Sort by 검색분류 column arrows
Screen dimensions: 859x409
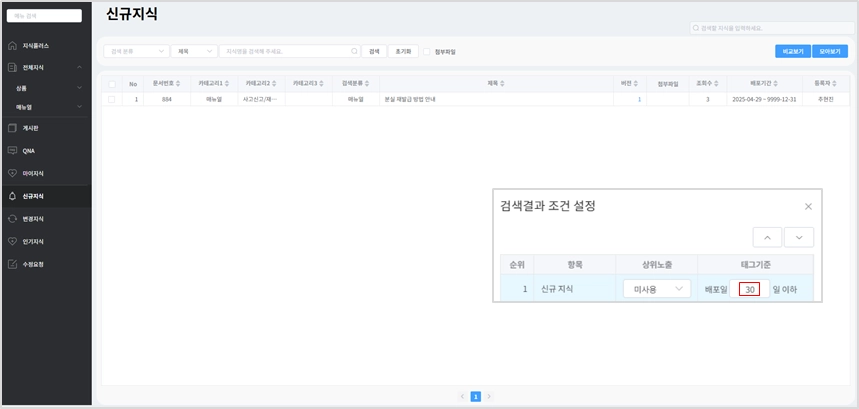click(367, 84)
